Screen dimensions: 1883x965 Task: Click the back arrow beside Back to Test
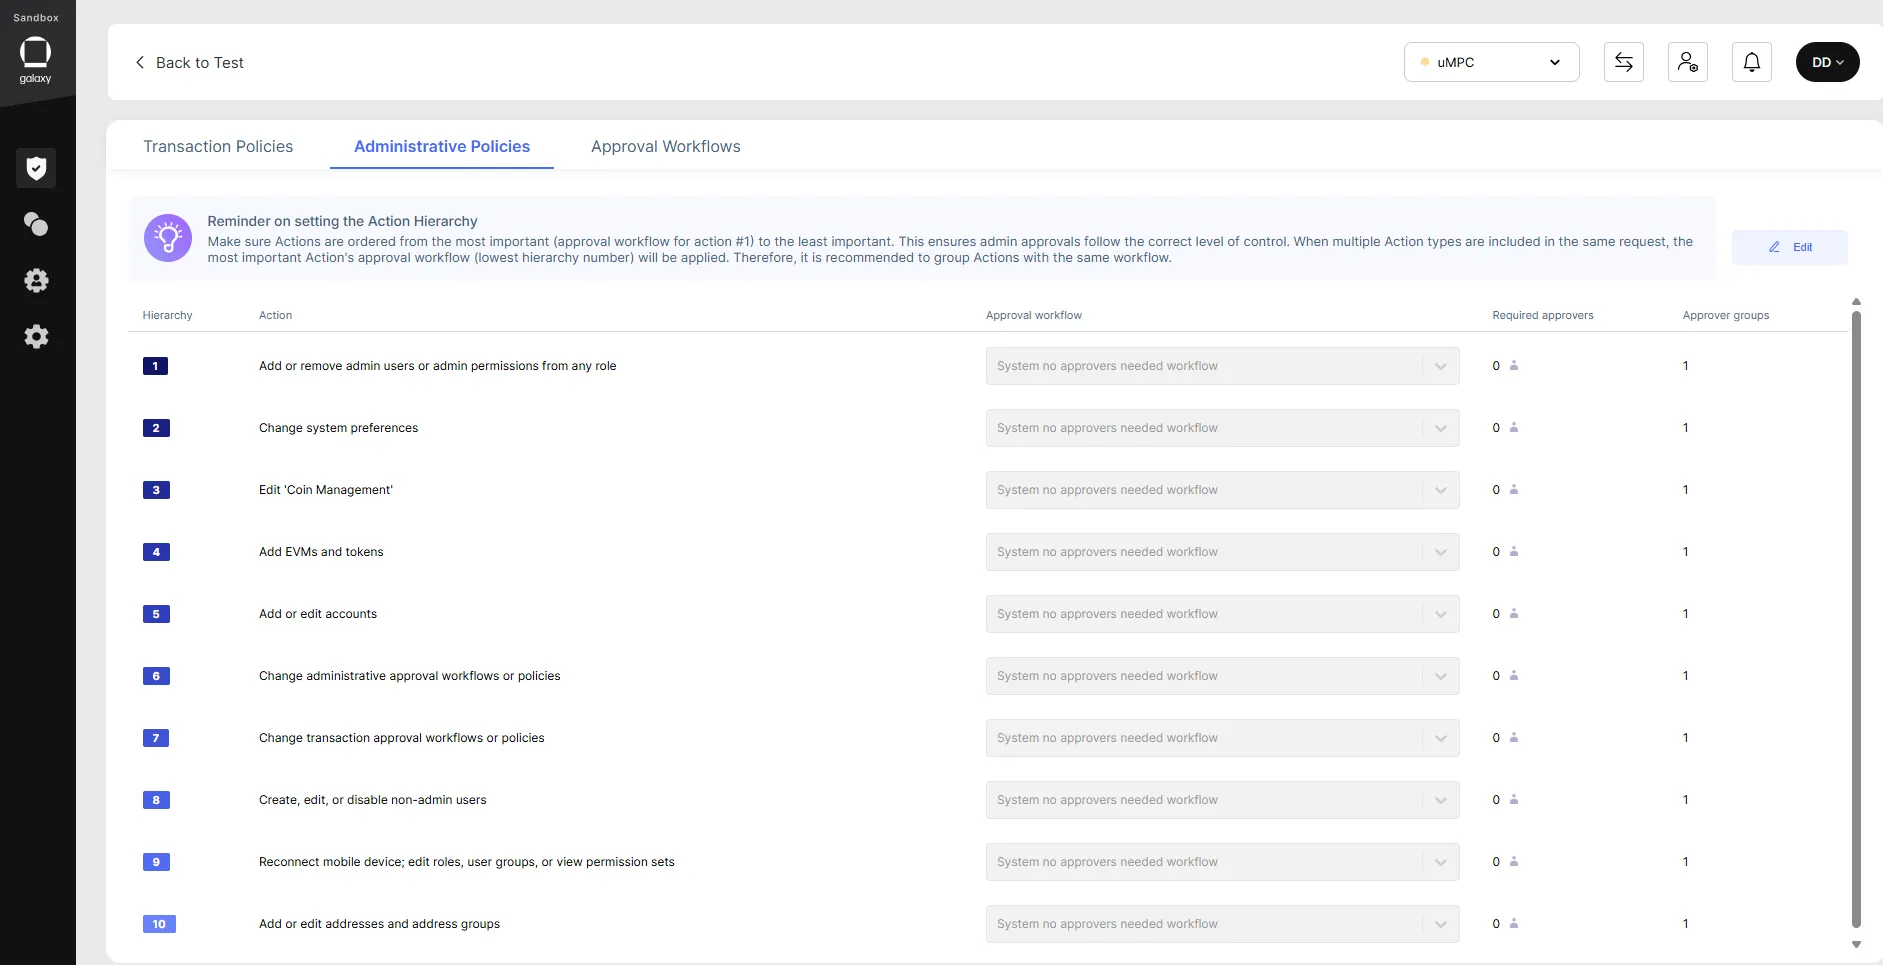pos(140,62)
